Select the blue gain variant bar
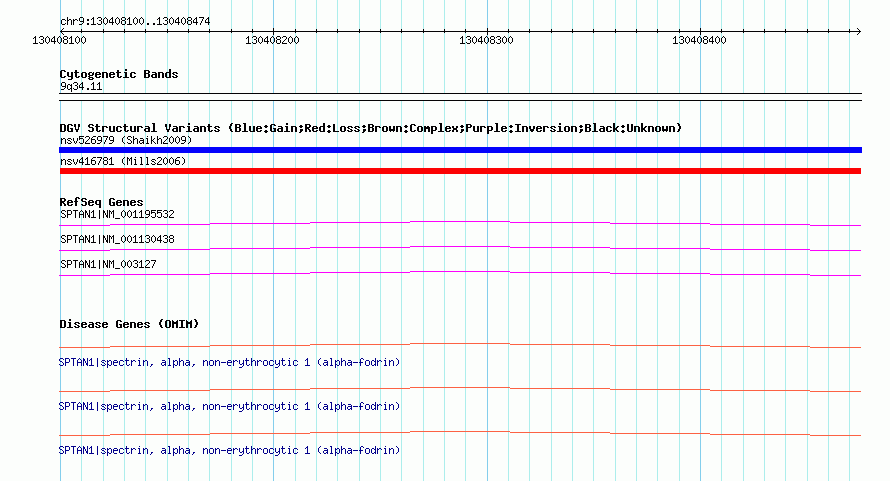The width and height of the screenshot is (890, 481). click(460, 150)
